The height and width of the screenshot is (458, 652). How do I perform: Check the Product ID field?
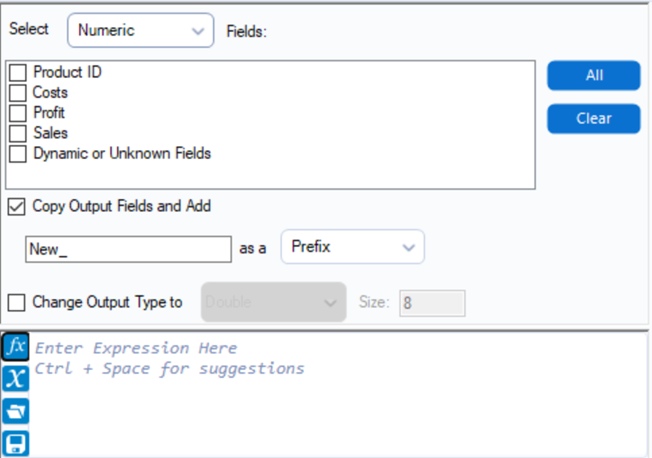(x=18, y=73)
